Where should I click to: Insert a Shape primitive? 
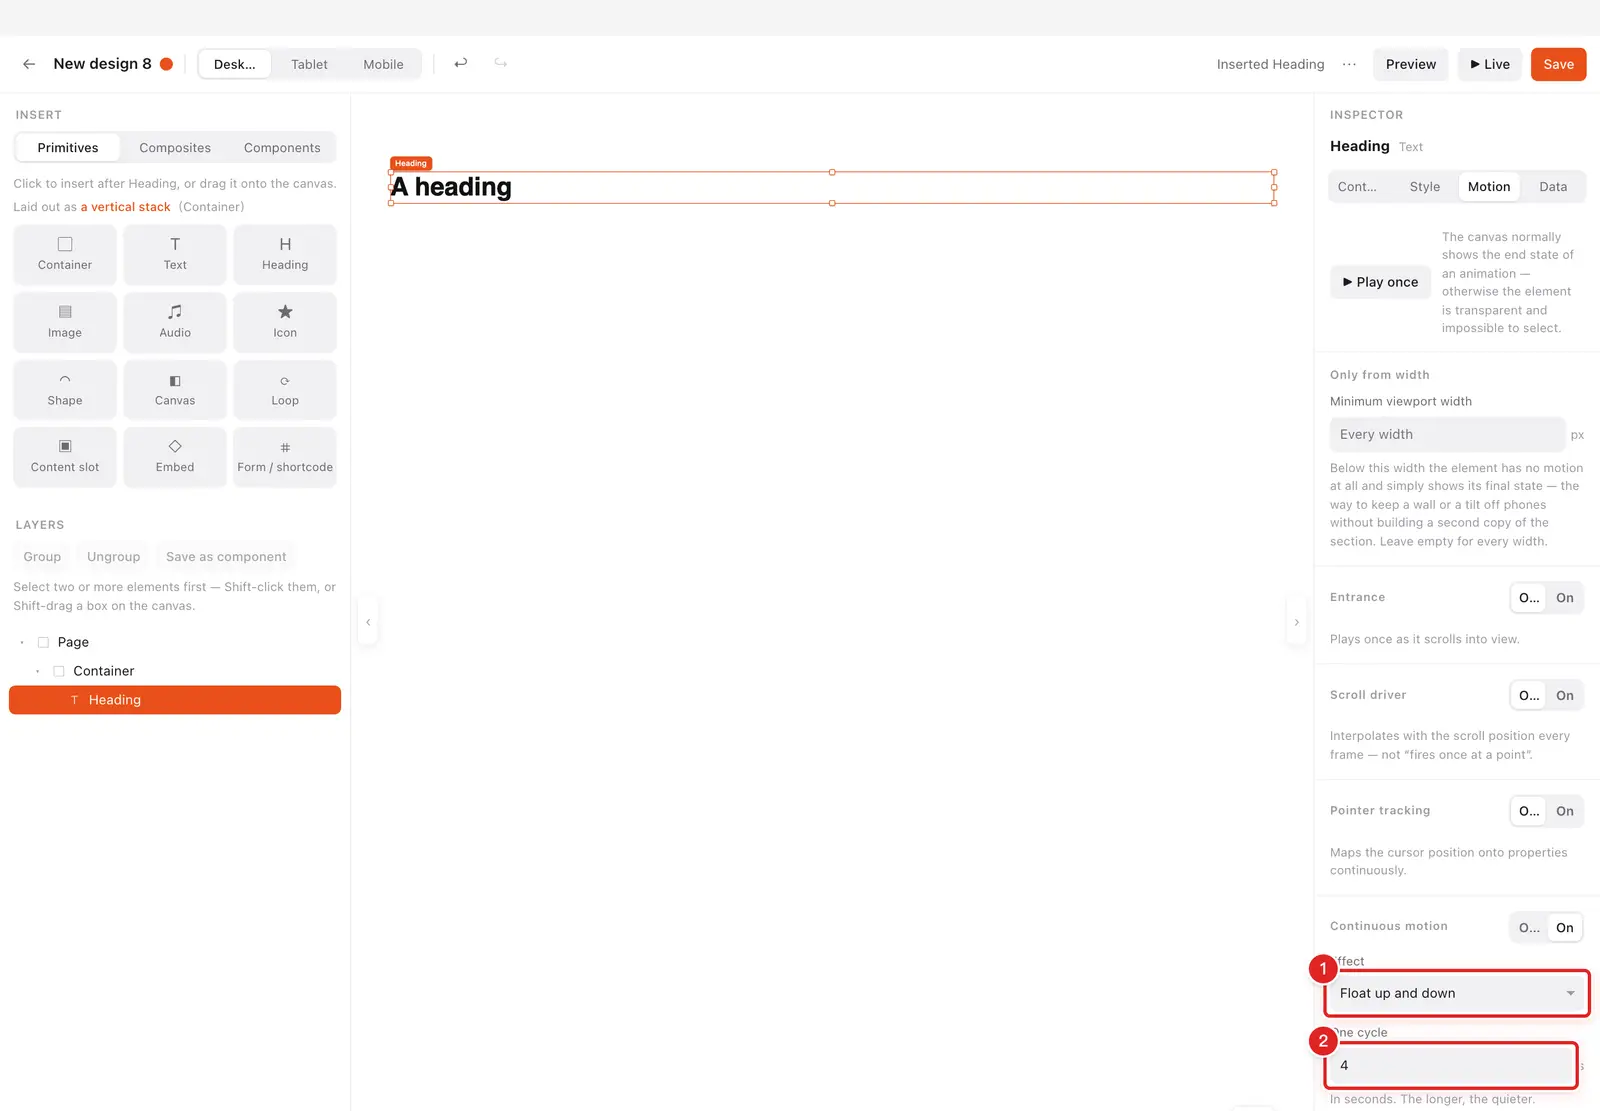[x=65, y=390]
